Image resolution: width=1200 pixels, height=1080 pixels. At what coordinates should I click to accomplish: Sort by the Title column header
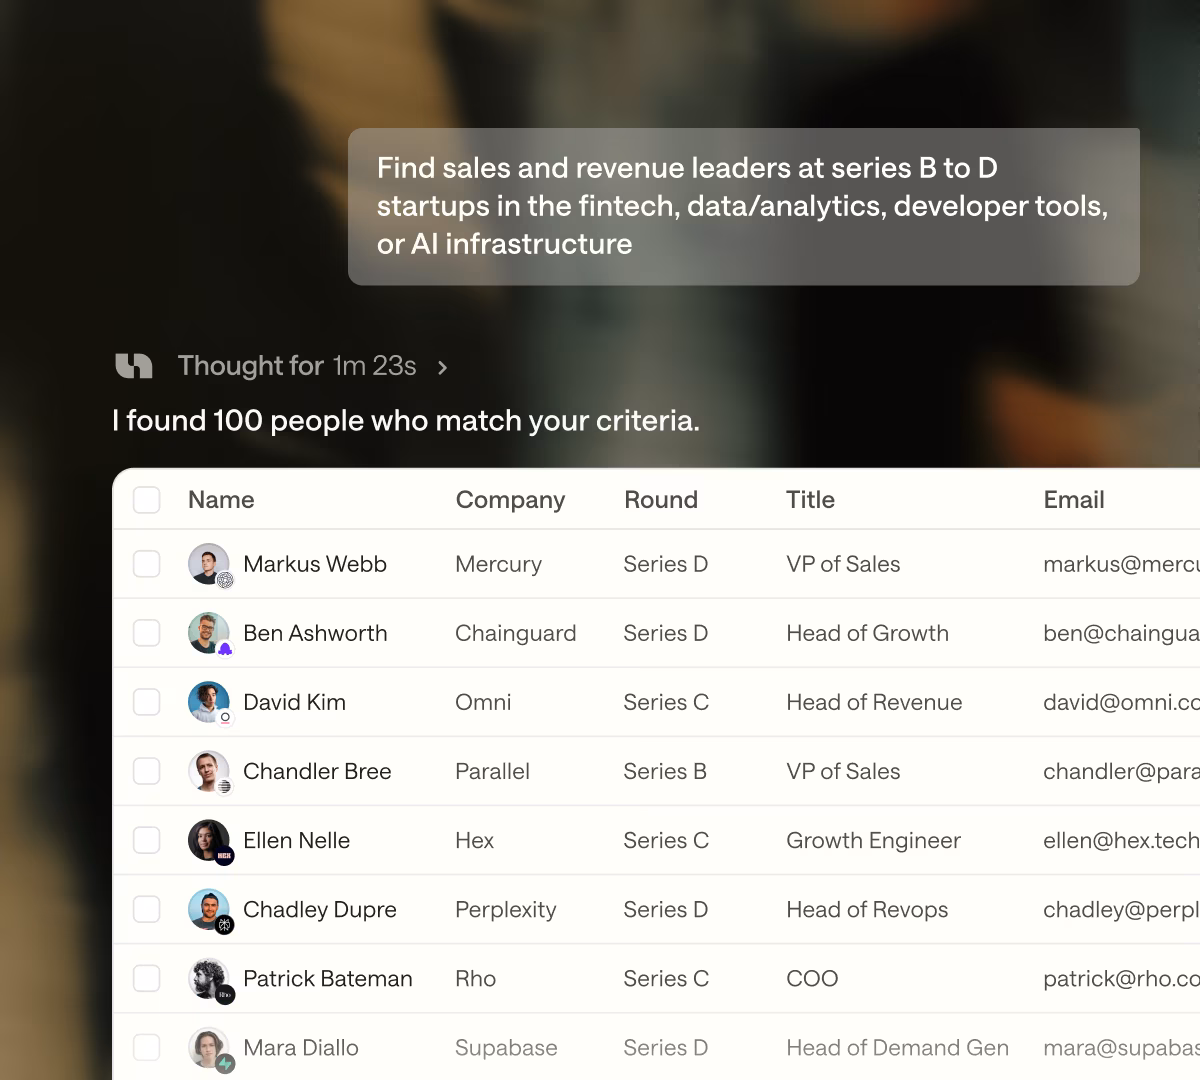pos(810,500)
